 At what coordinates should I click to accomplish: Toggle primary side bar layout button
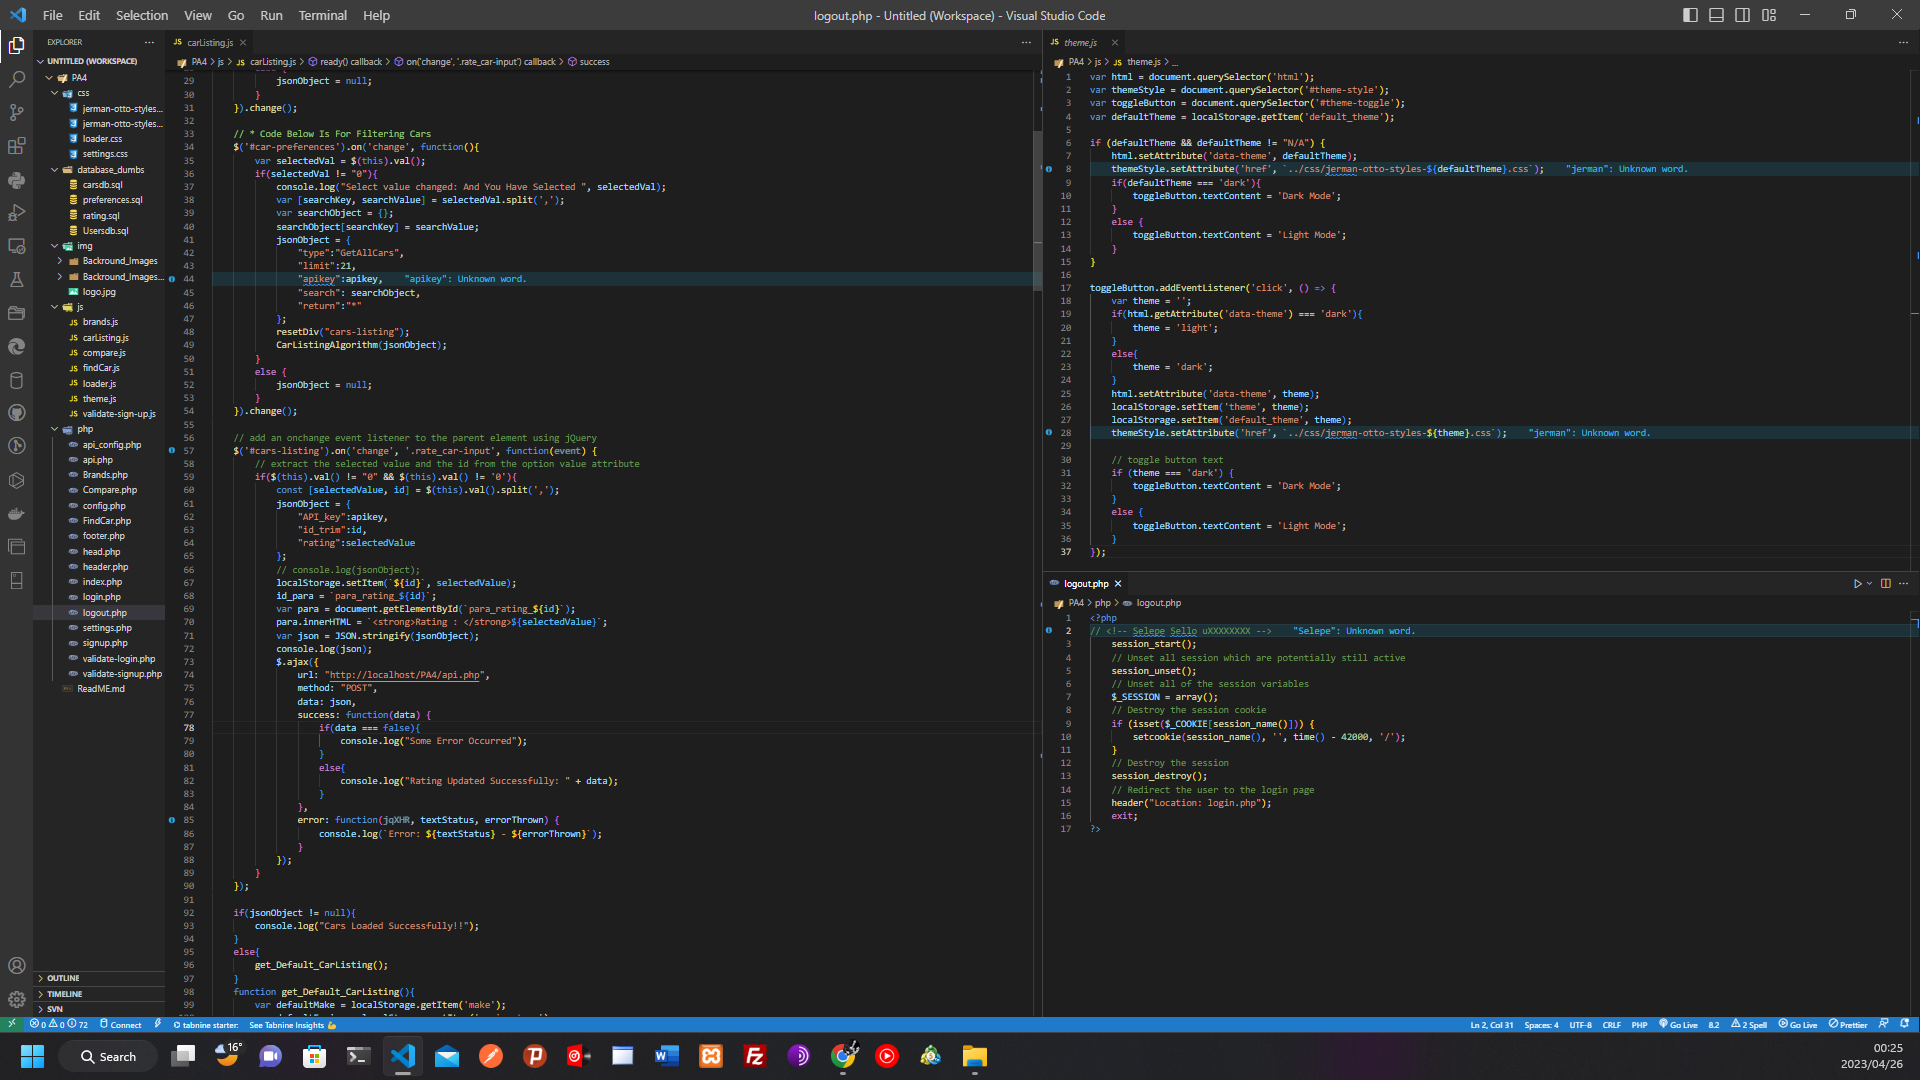click(1690, 15)
